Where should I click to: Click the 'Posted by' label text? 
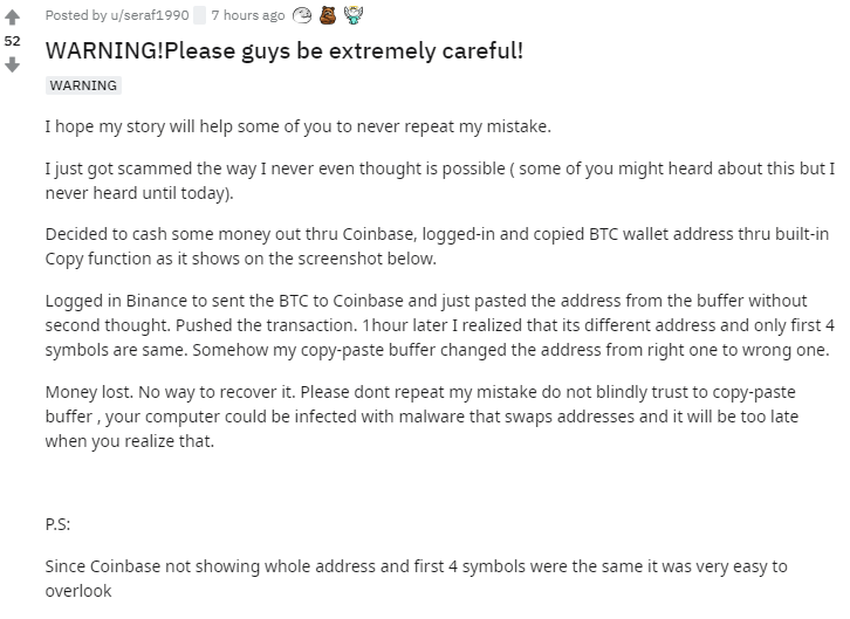pyautogui.click(x=76, y=15)
